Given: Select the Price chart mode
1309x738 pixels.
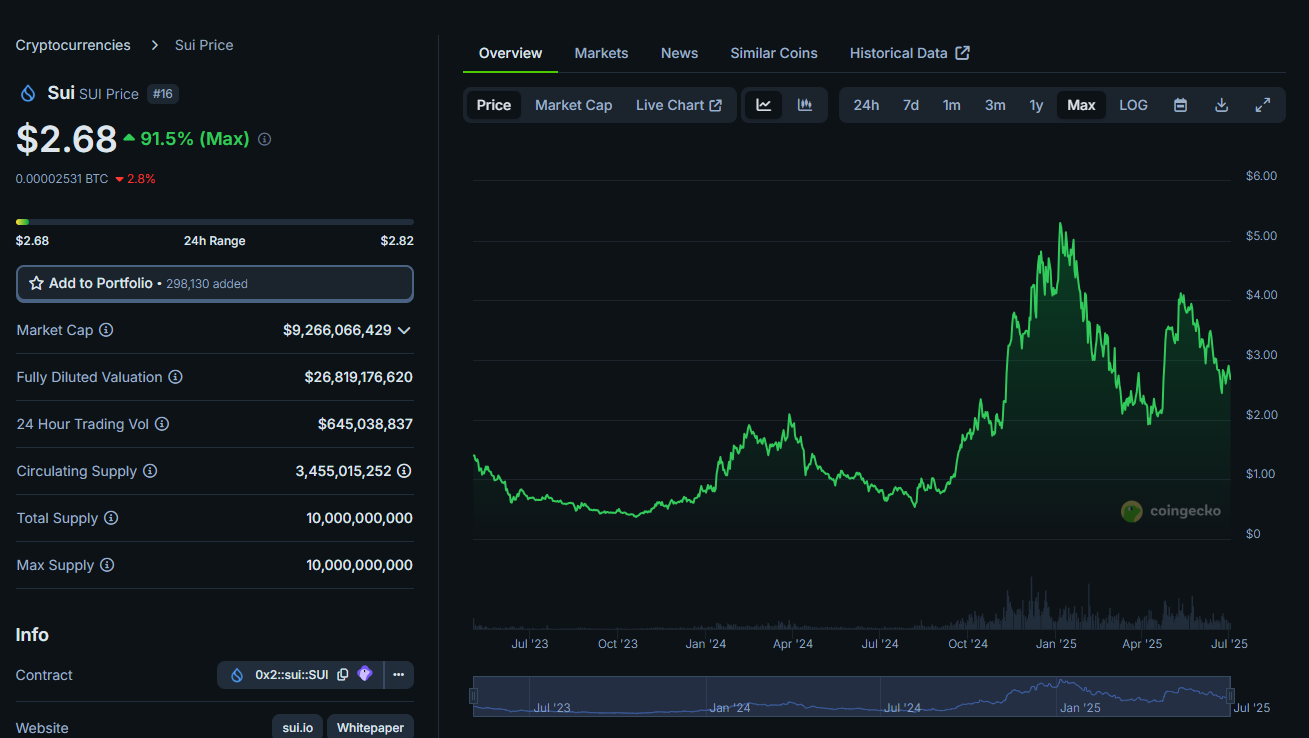Looking at the screenshot, I should click(x=494, y=105).
